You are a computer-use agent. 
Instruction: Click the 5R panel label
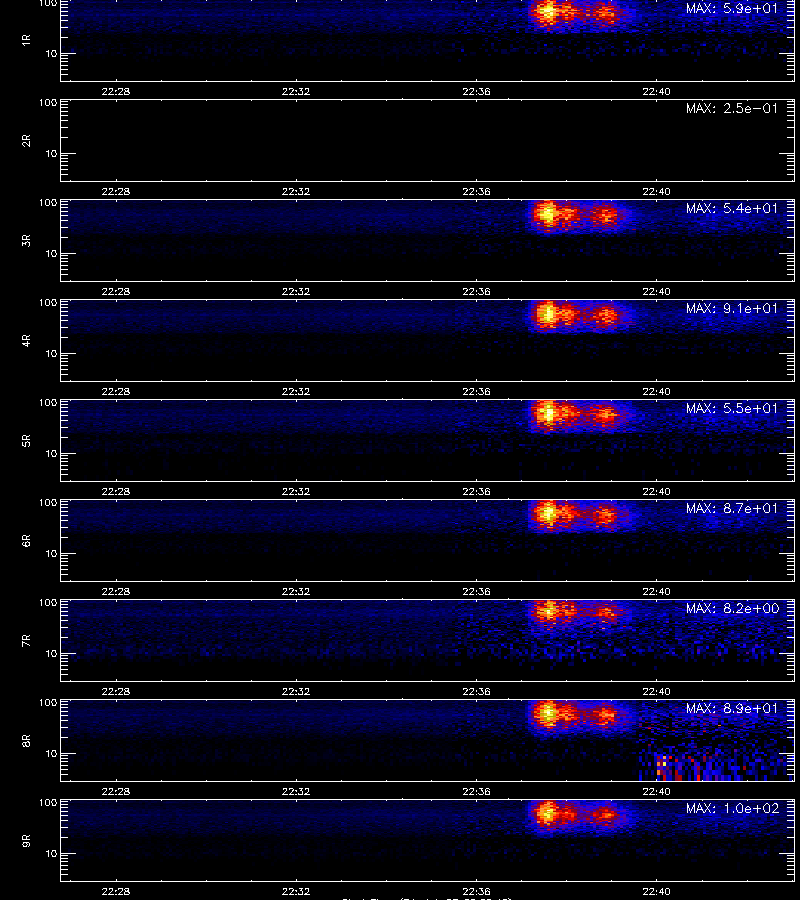click(26, 440)
